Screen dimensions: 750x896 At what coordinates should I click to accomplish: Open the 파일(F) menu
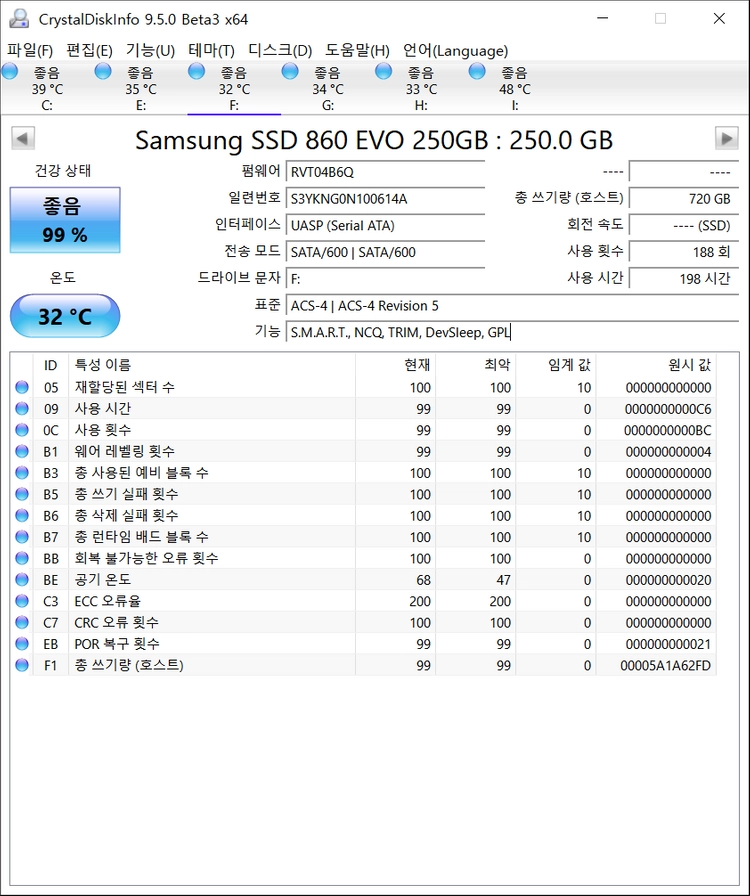(30, 50)
